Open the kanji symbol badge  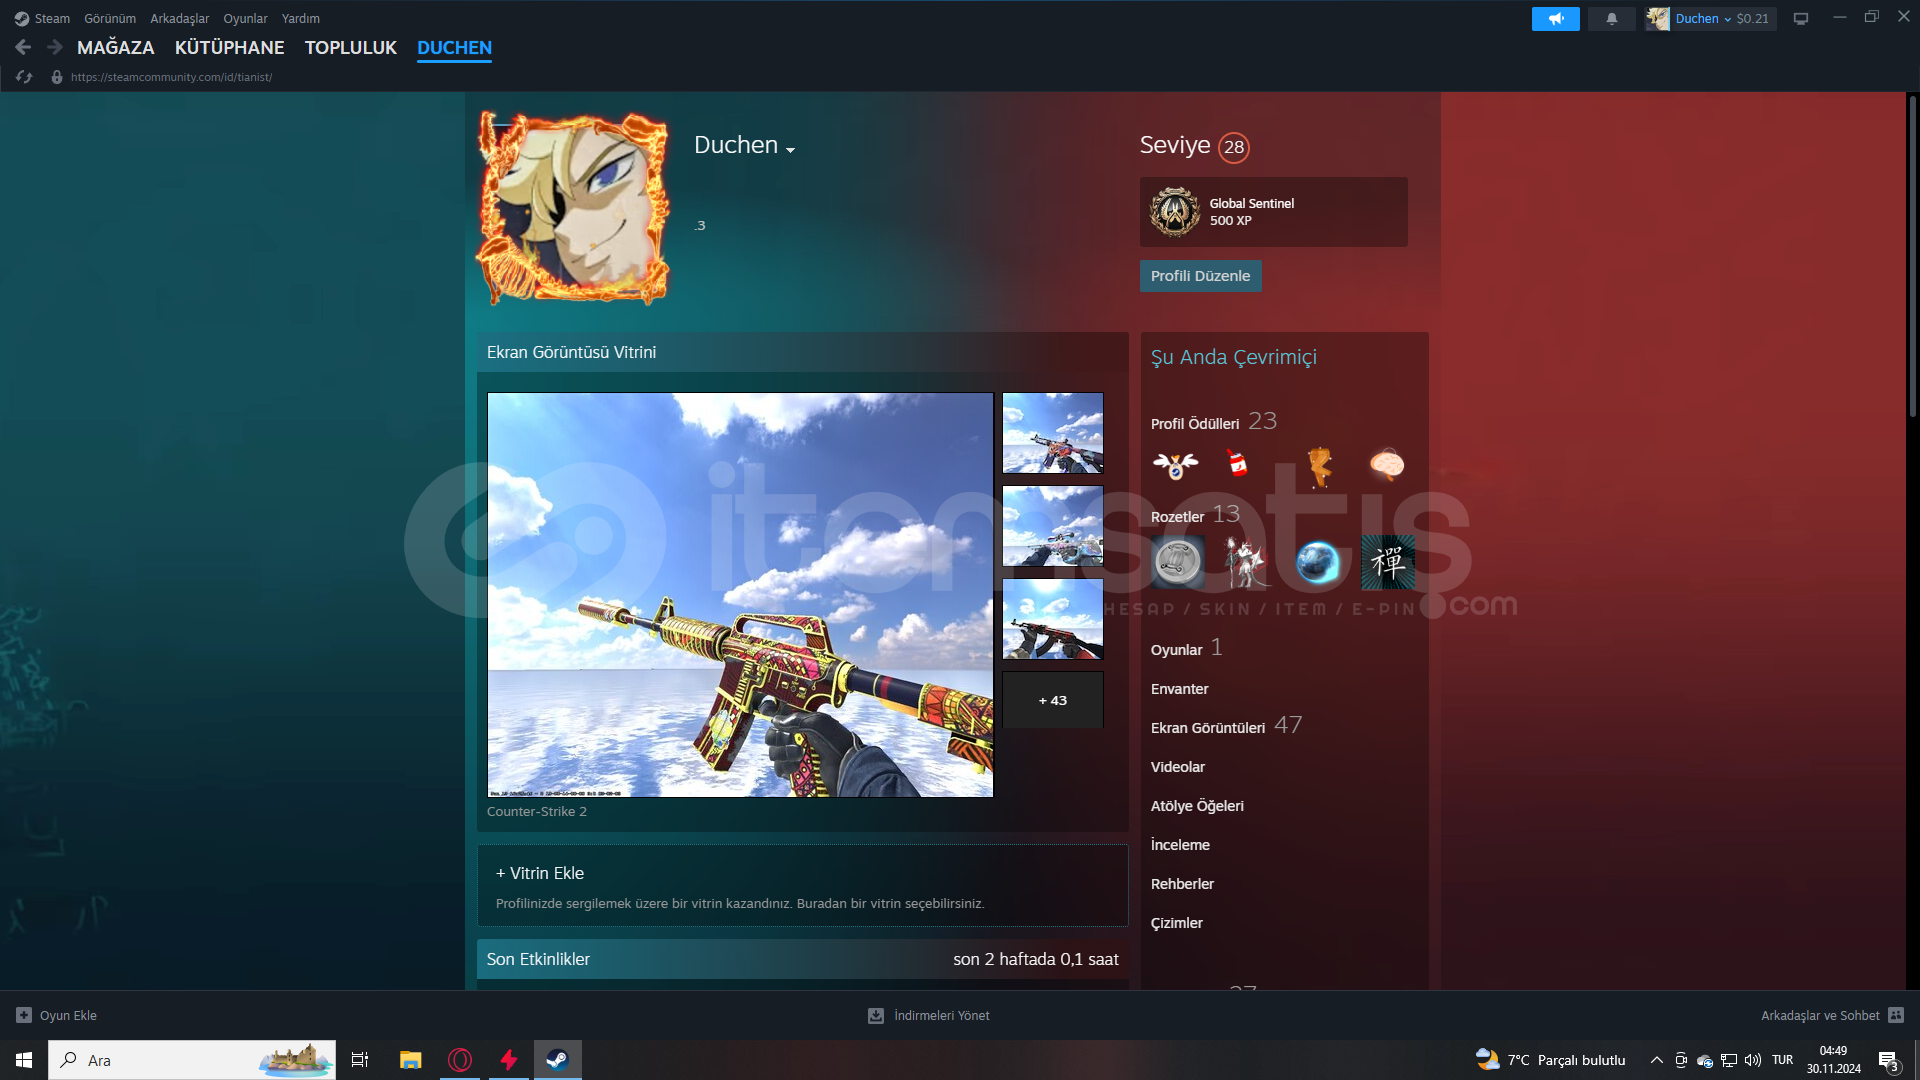pos(1388,562)
